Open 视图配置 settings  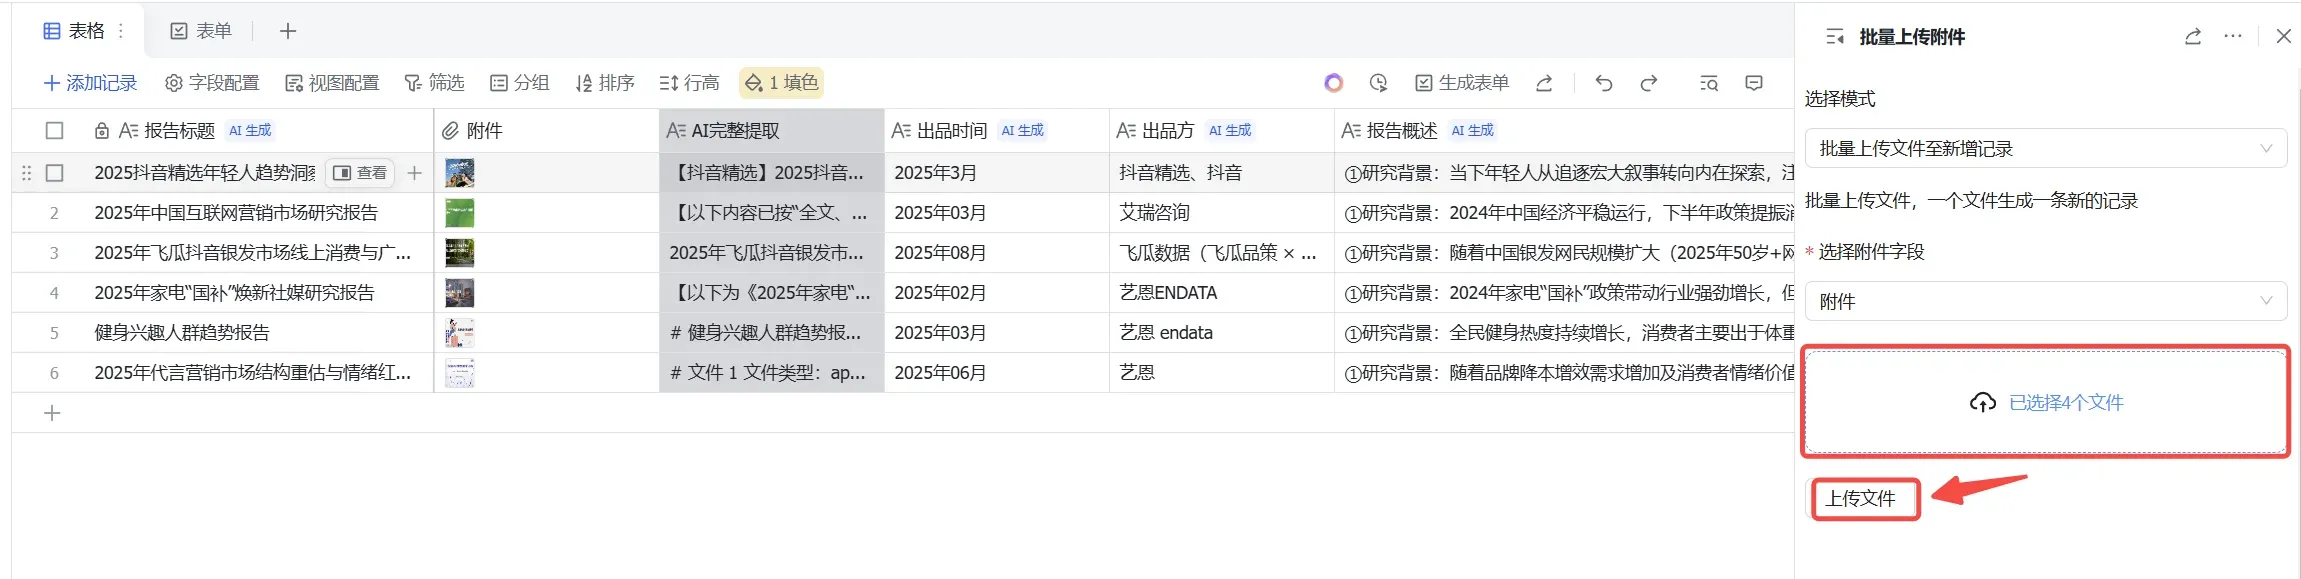332,83
